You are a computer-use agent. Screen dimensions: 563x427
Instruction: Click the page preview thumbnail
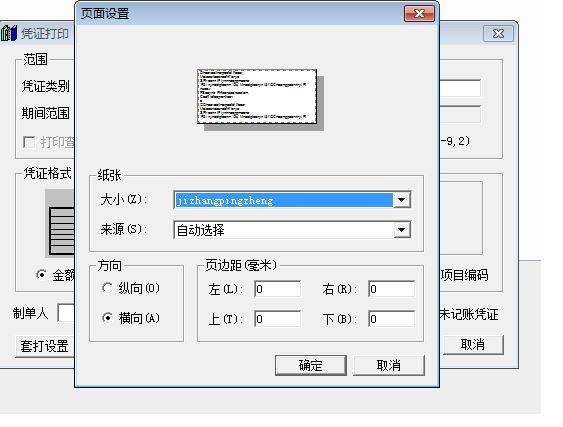(257, 96)
